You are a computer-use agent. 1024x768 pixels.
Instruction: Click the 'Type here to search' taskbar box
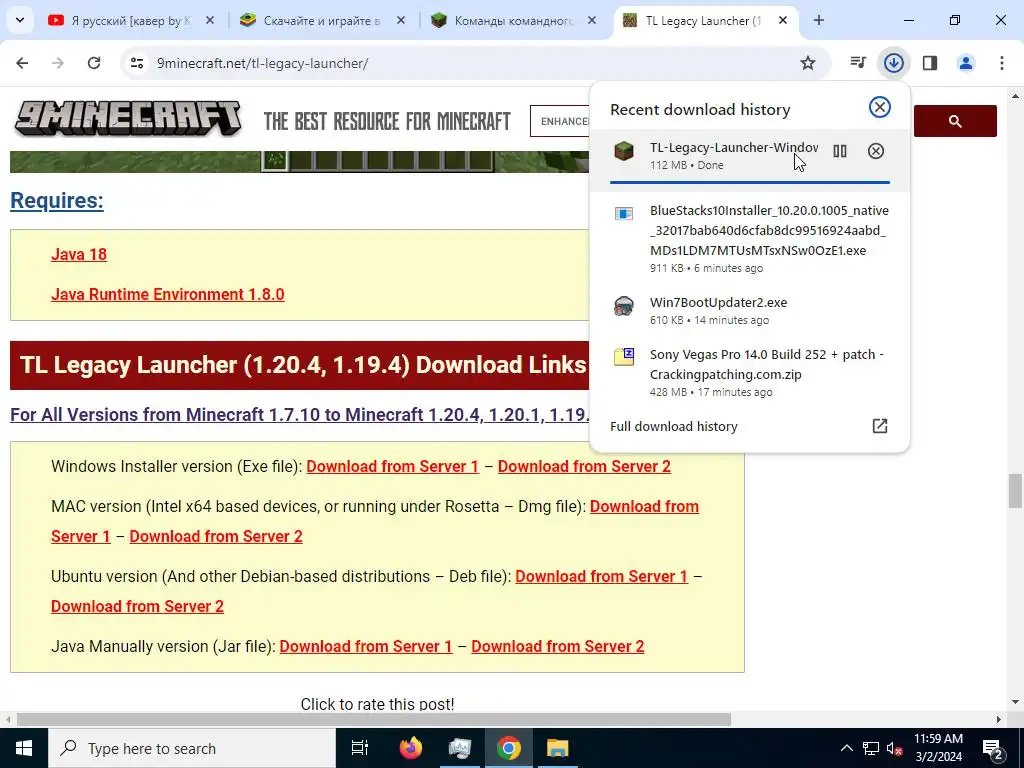click(192, 748)
